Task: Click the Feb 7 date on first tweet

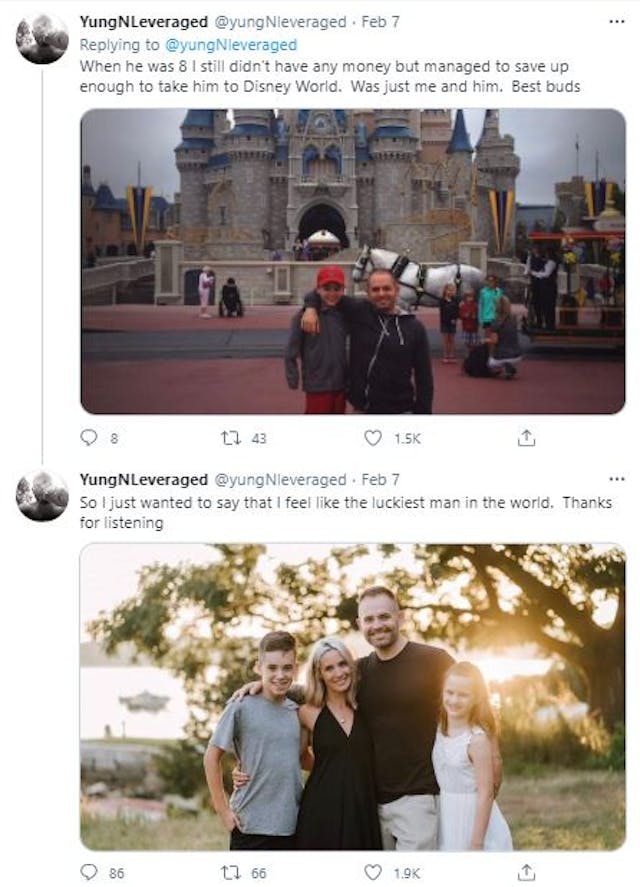Action: click(x=380, y=22)
